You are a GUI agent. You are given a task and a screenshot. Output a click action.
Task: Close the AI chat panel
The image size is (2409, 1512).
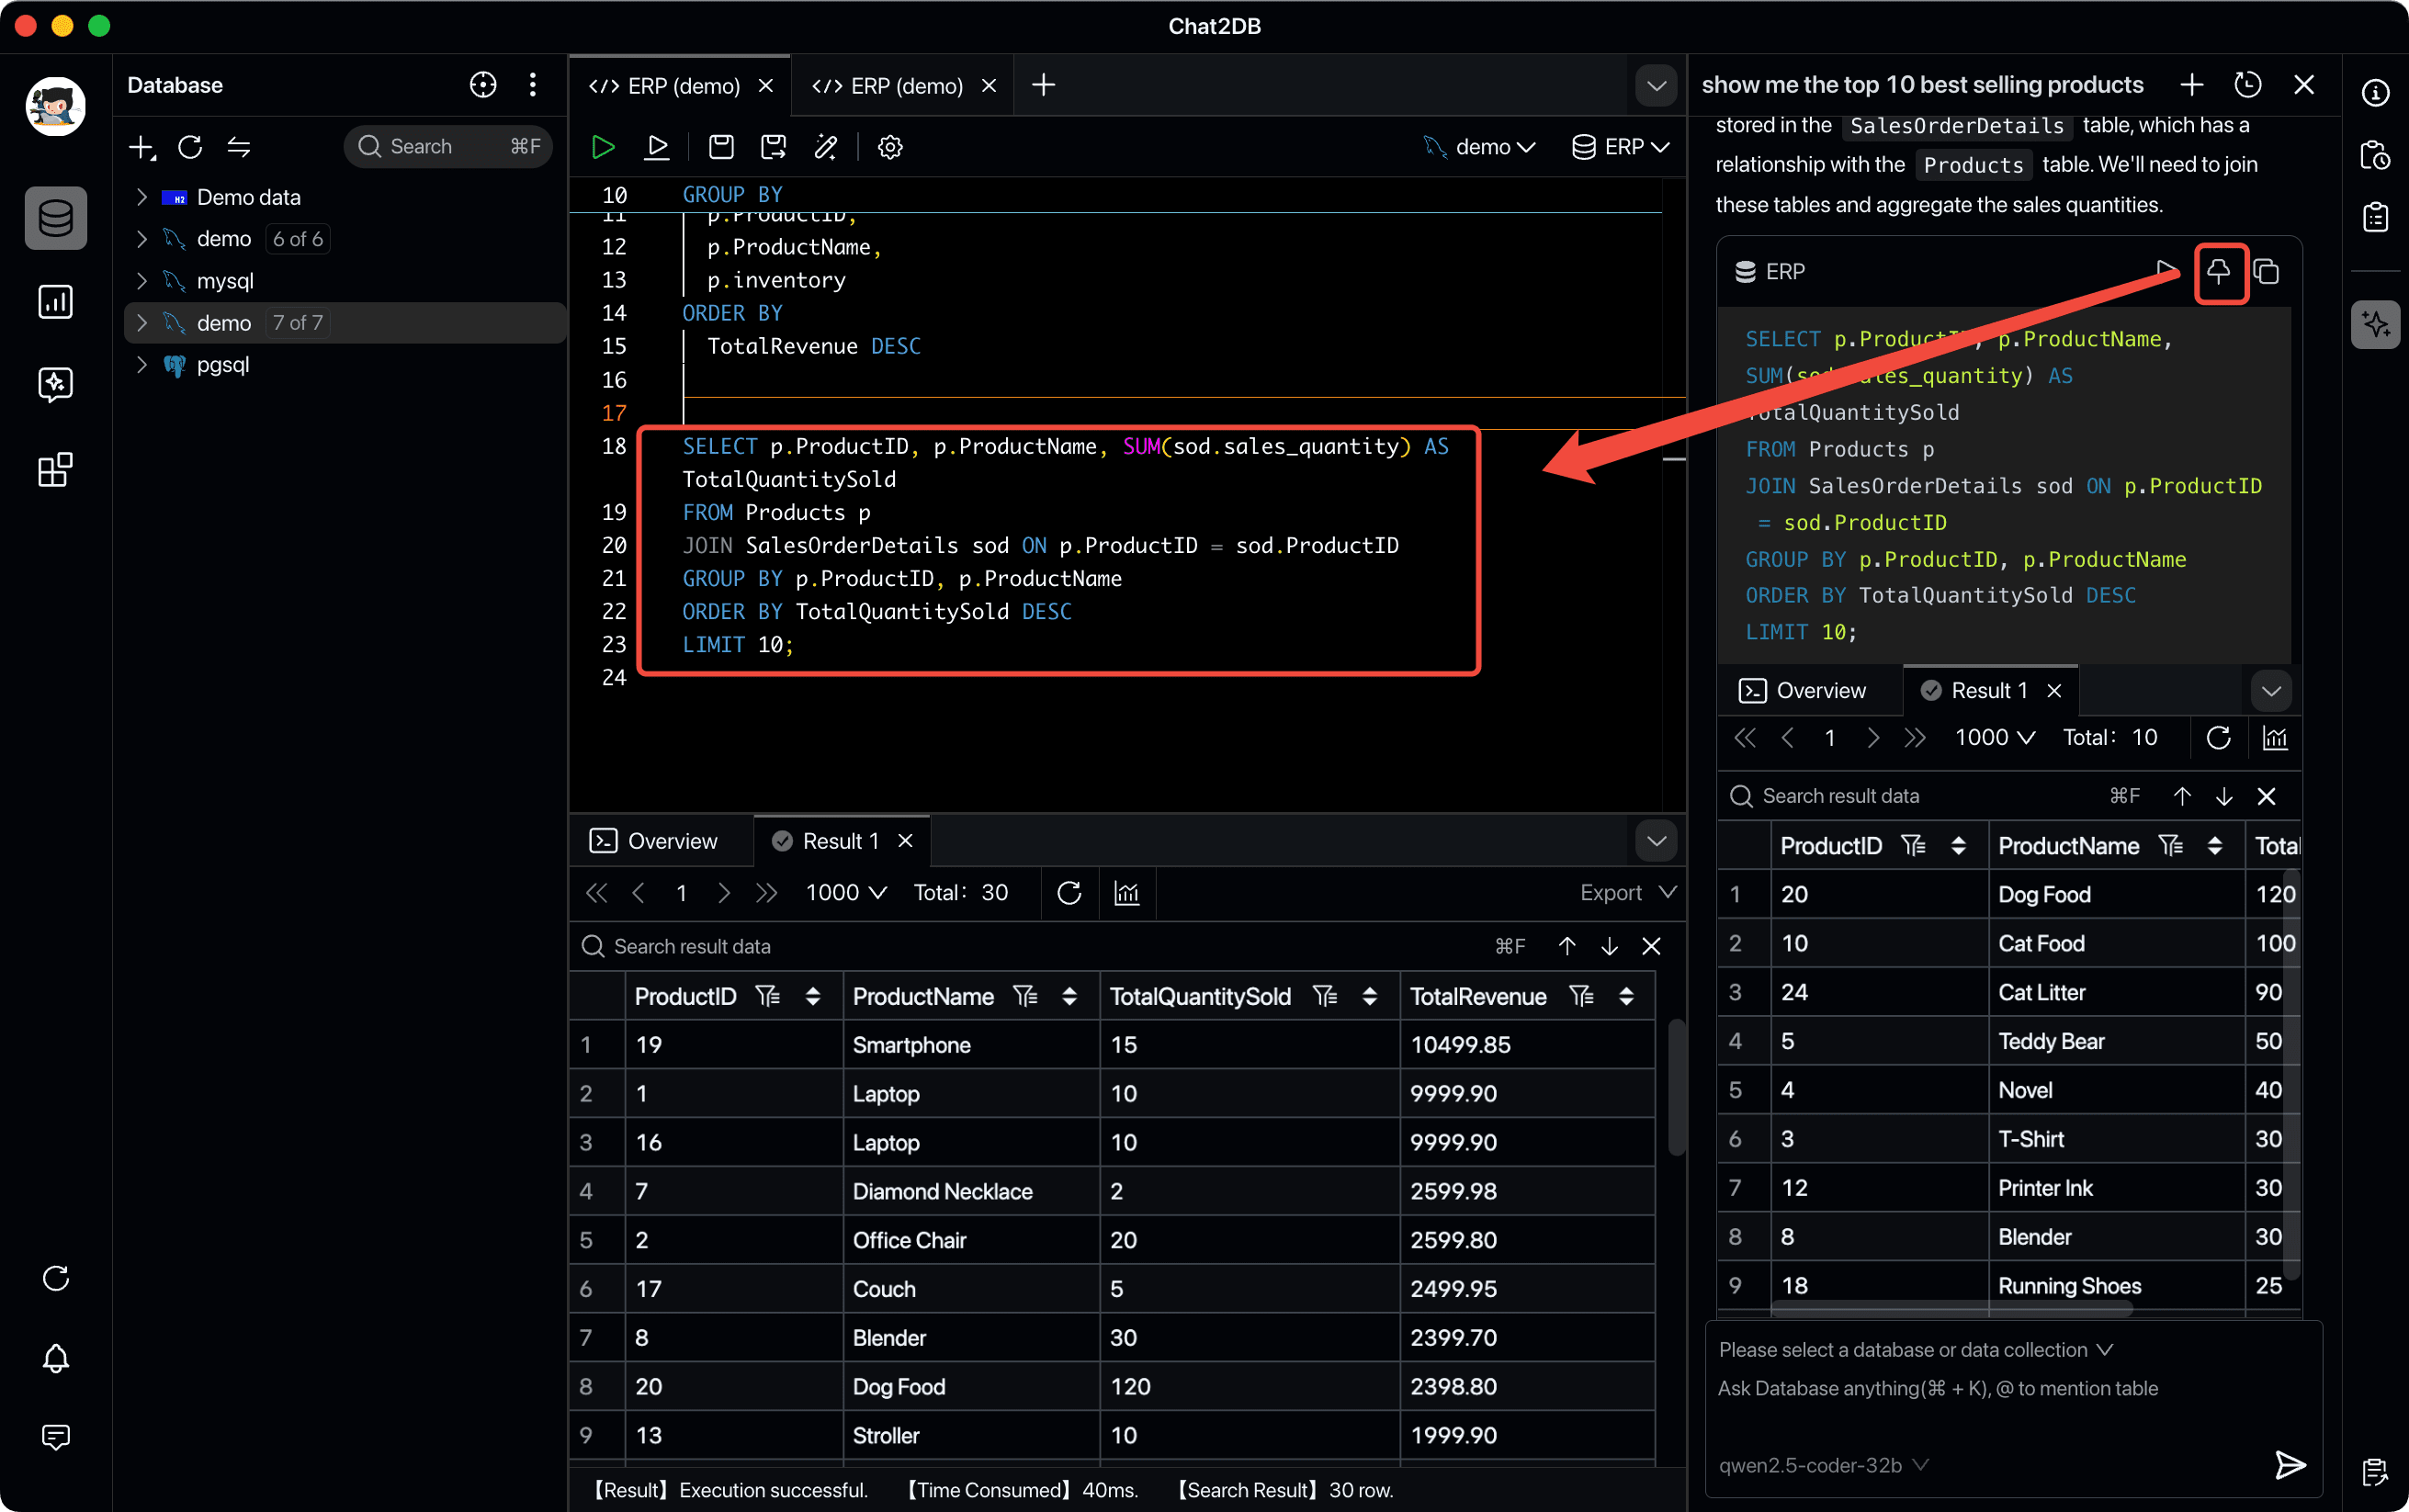[2304, 85]
